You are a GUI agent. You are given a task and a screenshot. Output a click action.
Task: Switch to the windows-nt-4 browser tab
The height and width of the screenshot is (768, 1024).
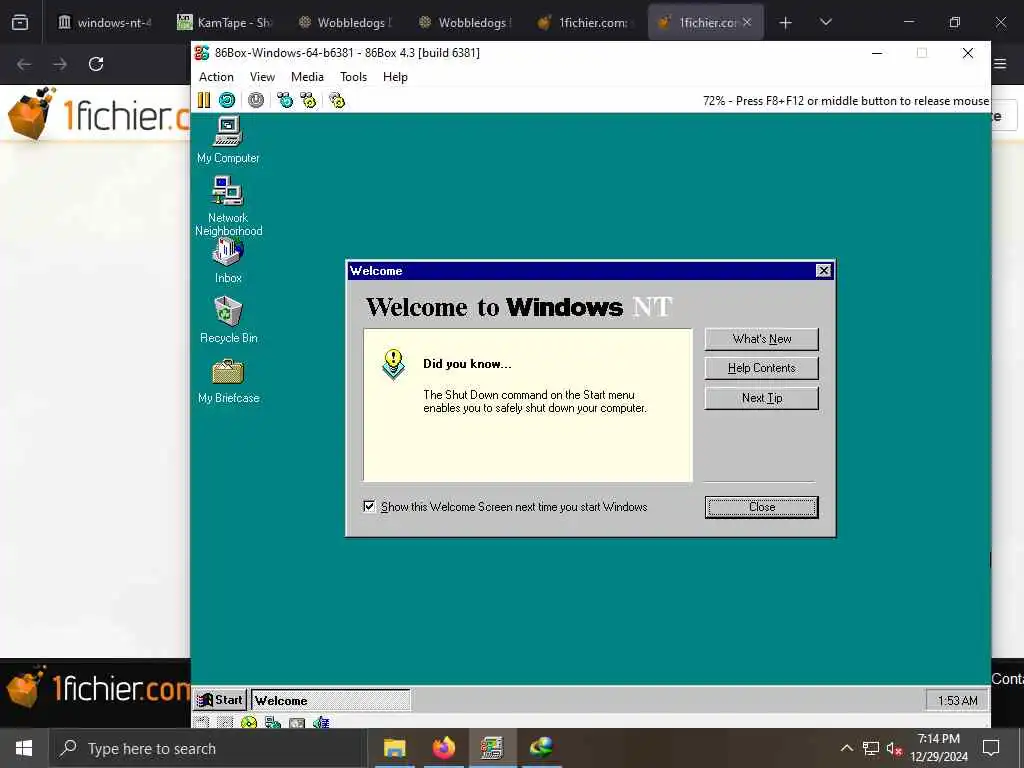point(104,22)
